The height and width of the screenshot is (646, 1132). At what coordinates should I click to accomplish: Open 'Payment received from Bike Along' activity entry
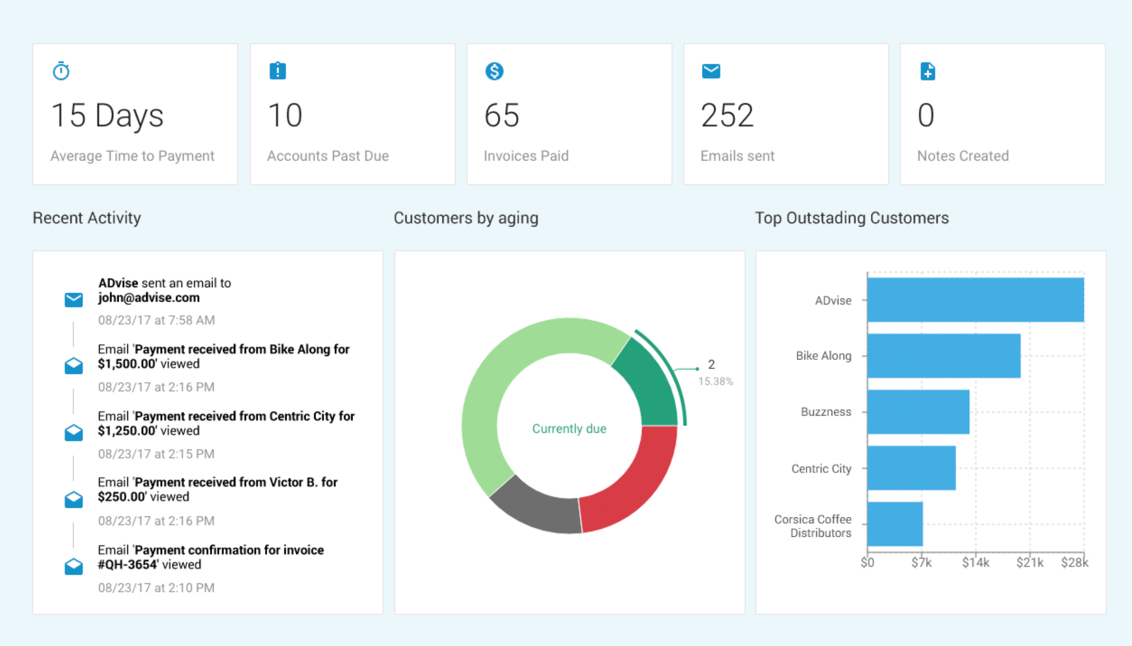click(x=224, y=357)
